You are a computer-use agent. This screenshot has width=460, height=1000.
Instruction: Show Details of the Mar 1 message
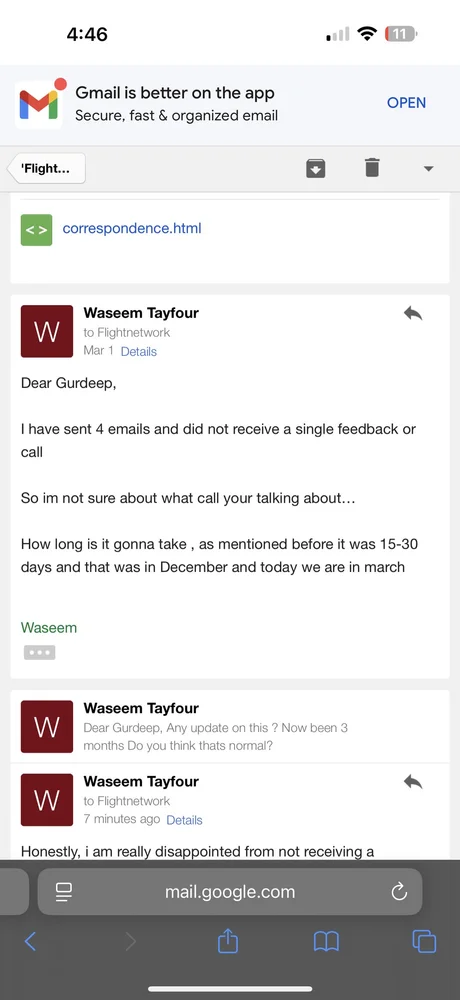pyautogui.click(x=138, y=351)
